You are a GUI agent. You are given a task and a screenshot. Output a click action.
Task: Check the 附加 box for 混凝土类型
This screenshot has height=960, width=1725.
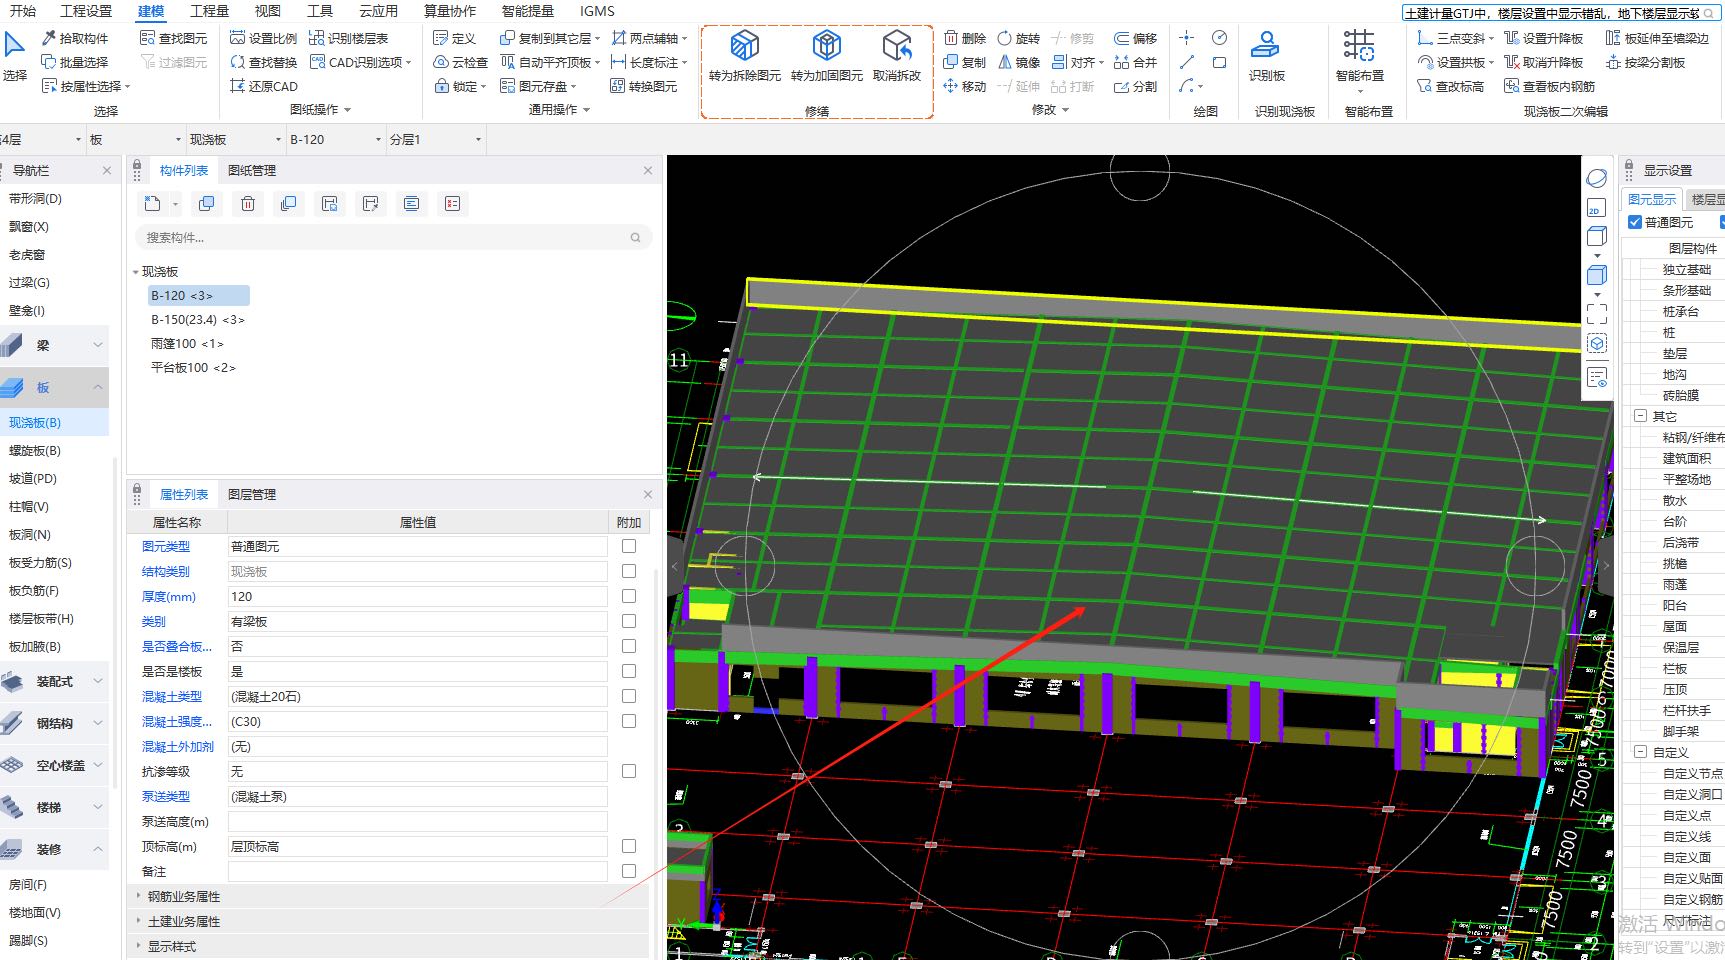[x=629, y=696]
